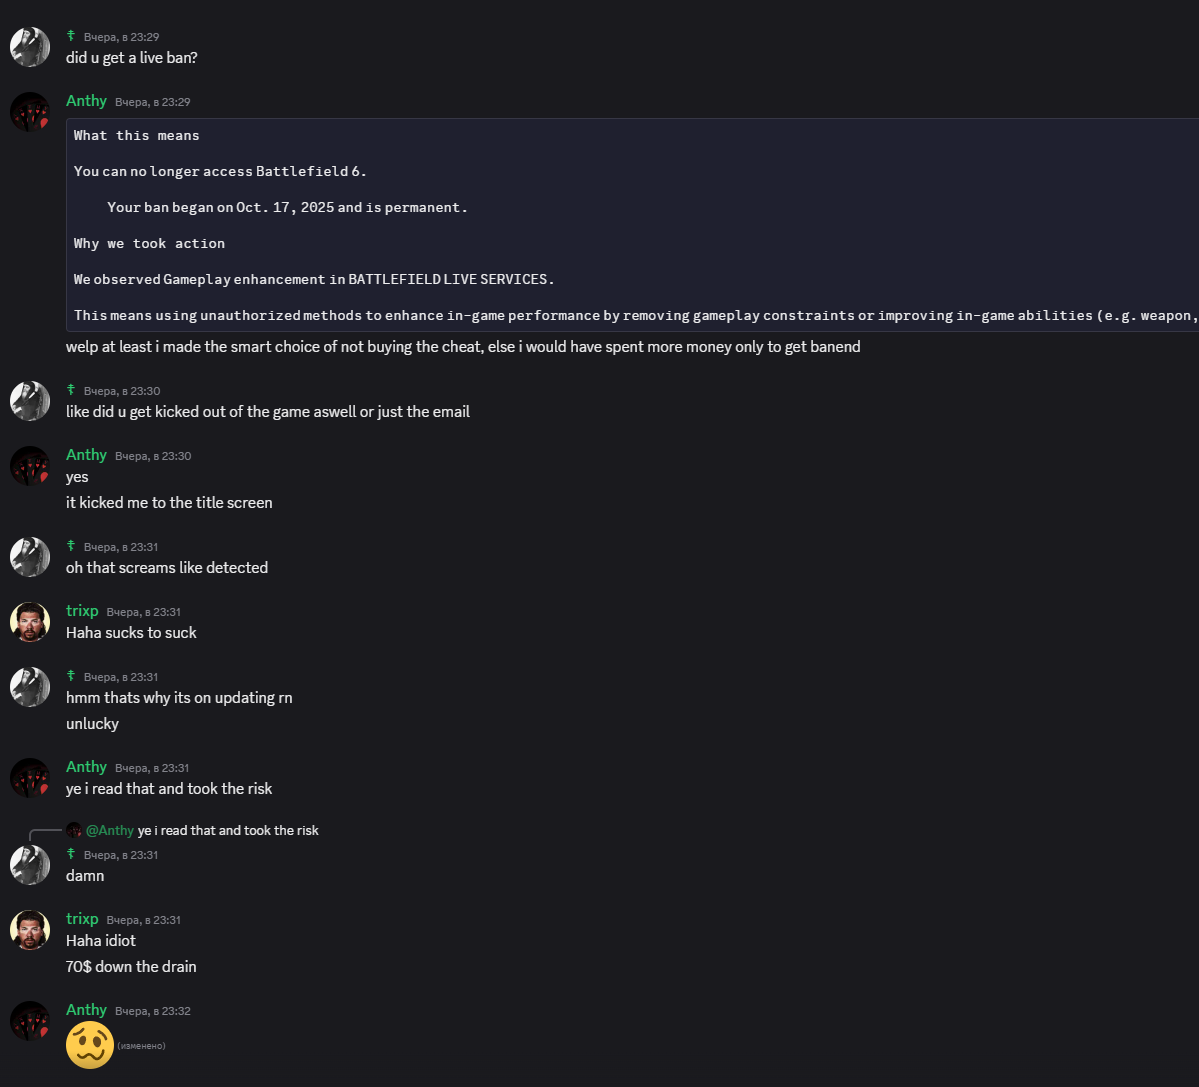
Task: Open Anthy's avatar beside the ban notice message
Action: [30, 112]
